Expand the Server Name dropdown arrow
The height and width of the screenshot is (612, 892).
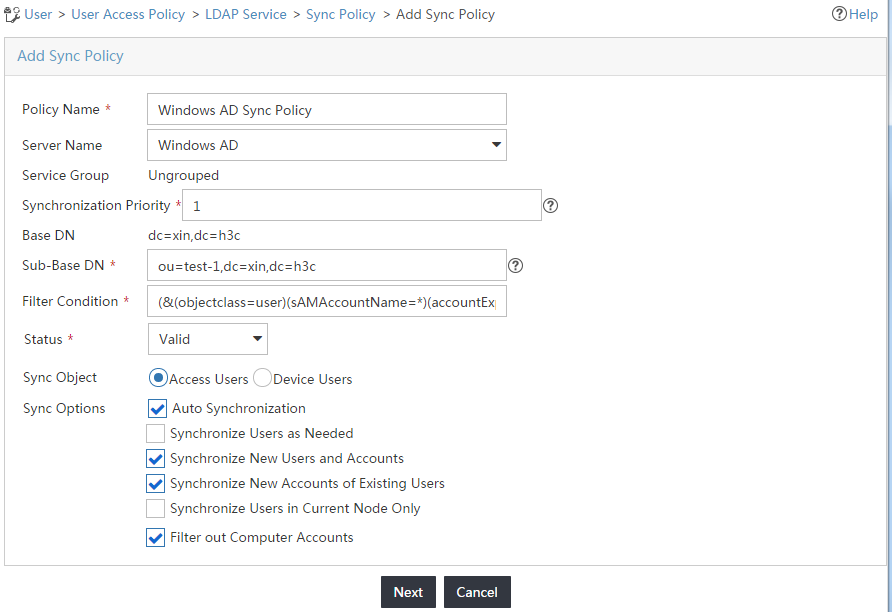click(x=496, y=144)
